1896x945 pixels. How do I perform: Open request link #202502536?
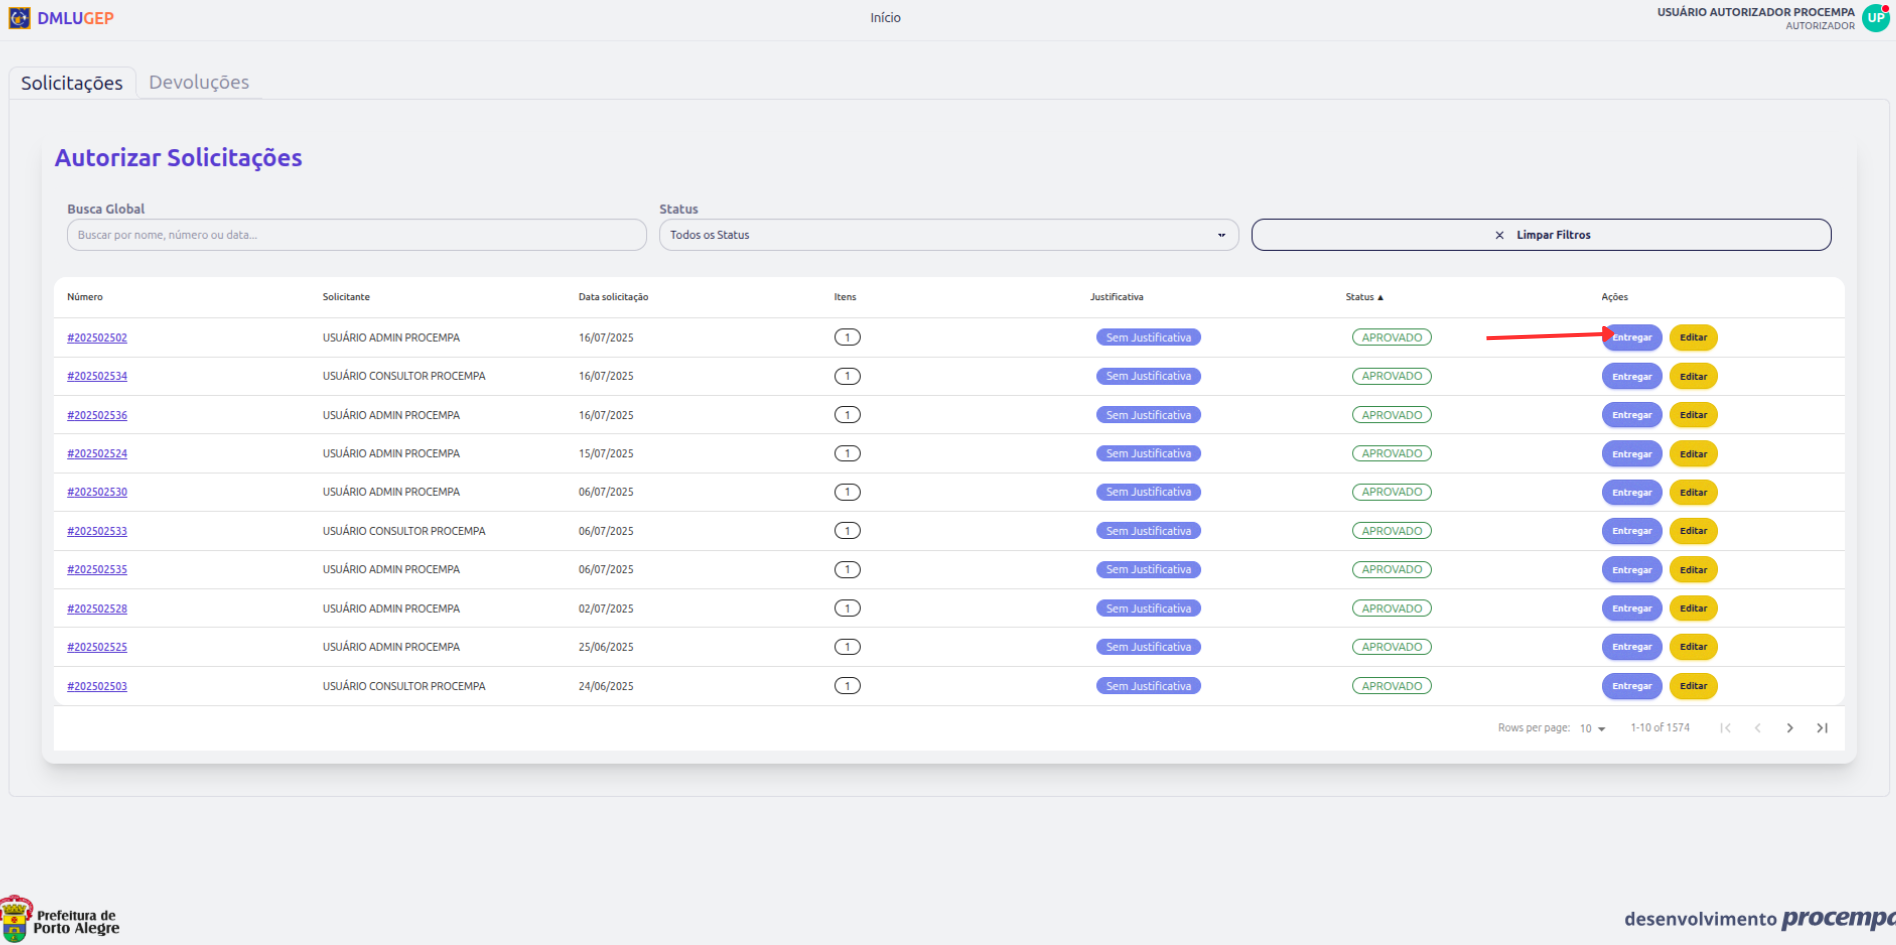[97, 415]
